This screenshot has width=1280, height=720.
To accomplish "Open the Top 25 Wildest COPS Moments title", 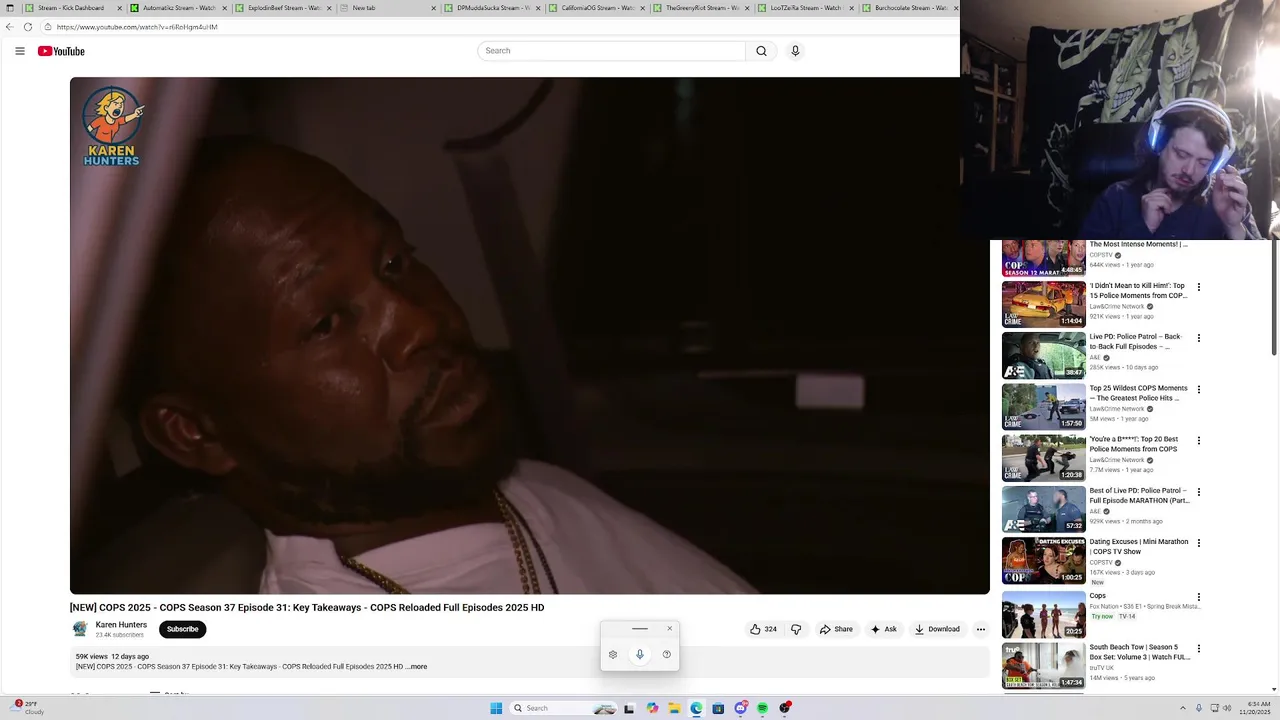I will (1138, 393).
